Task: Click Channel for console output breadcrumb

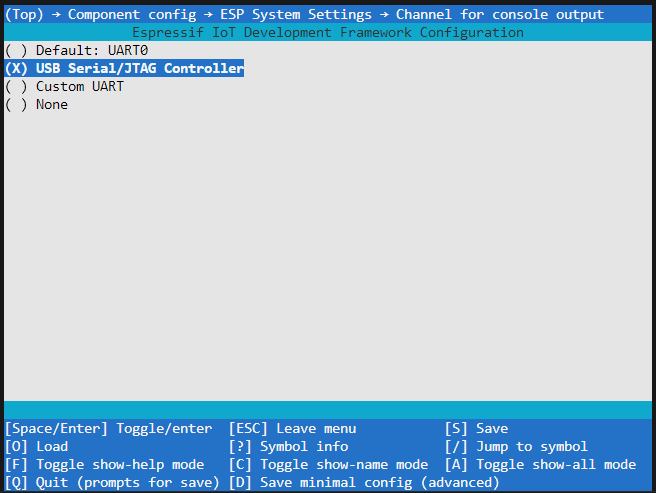Action: pos(499,15)
